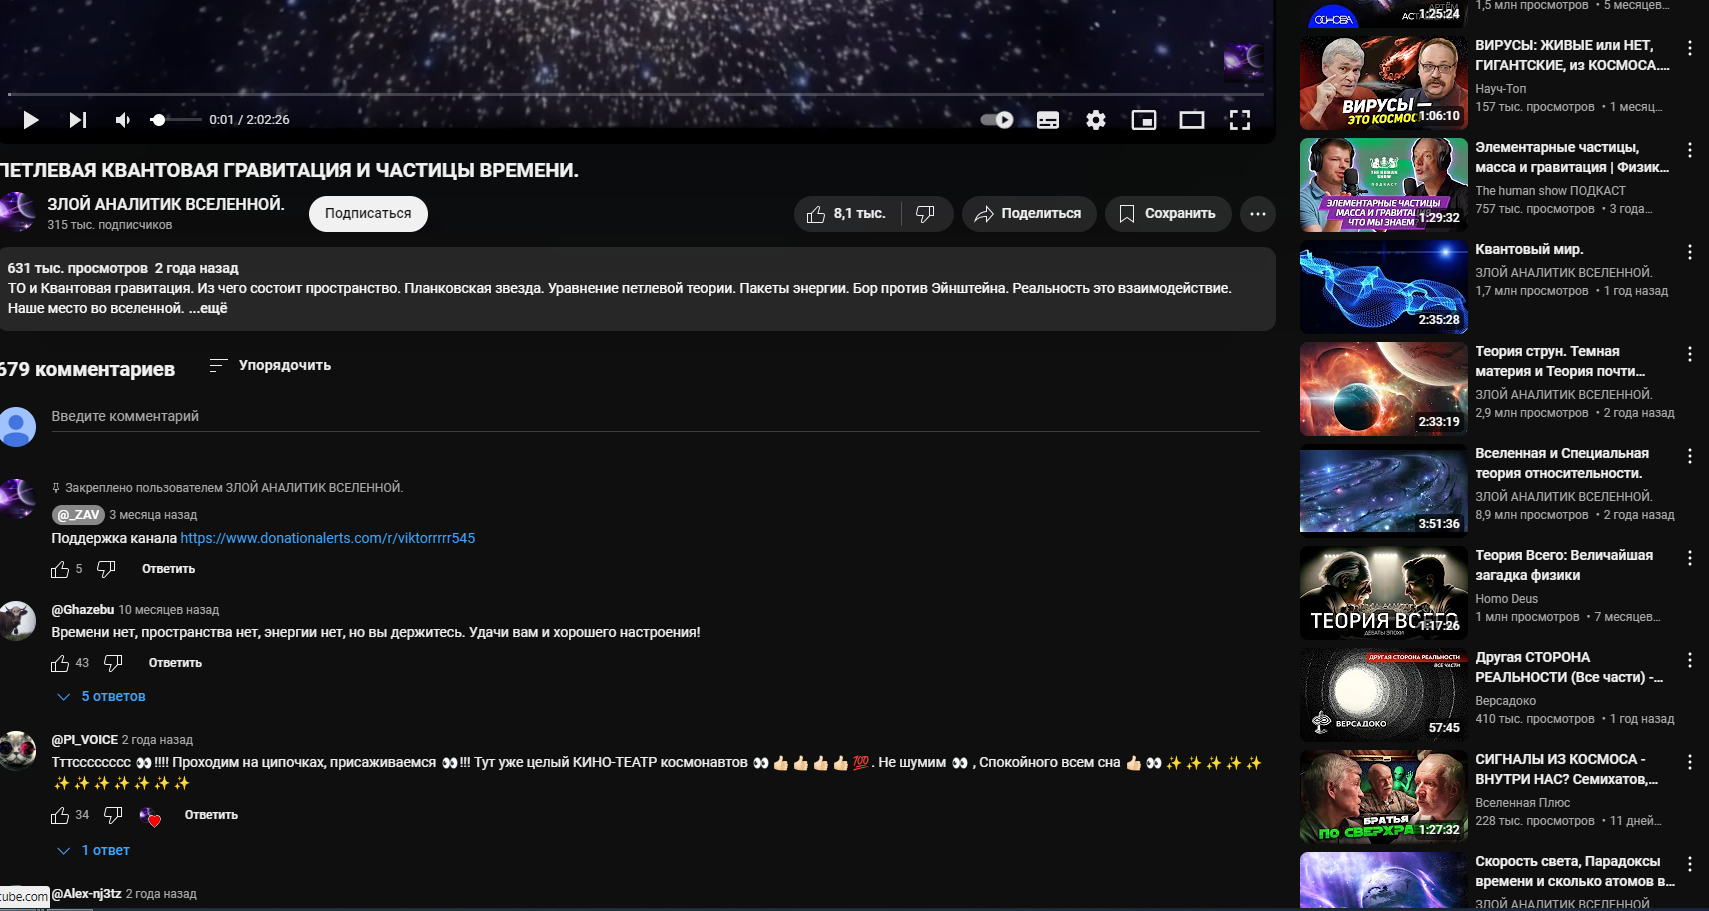Open menu for Элементарные частицы video
The height and width of the screenshot is (911, 1709).
tap(1690, 150)
